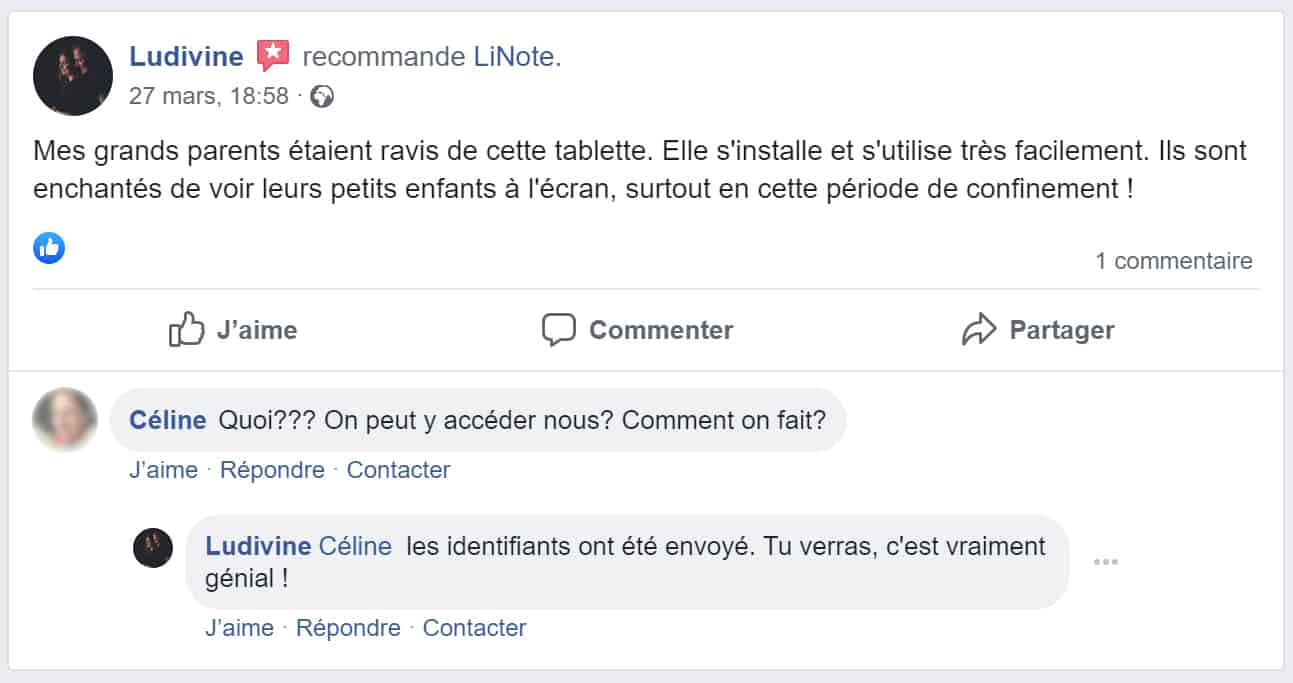
Task: Click Ludivine's small reply avatar
Action: [154, 548]
